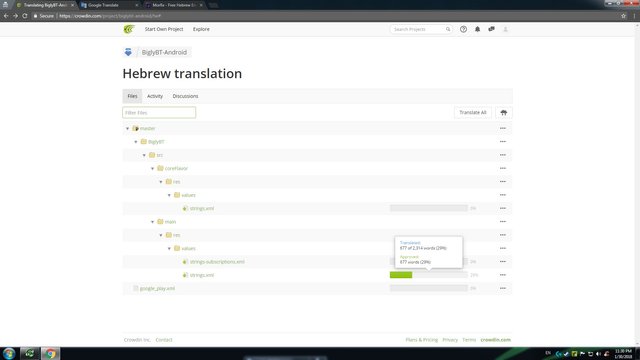Click the volume icon in system tray
Image resolution: width=640 pixels, height=360 pixels.
point(598,353)
